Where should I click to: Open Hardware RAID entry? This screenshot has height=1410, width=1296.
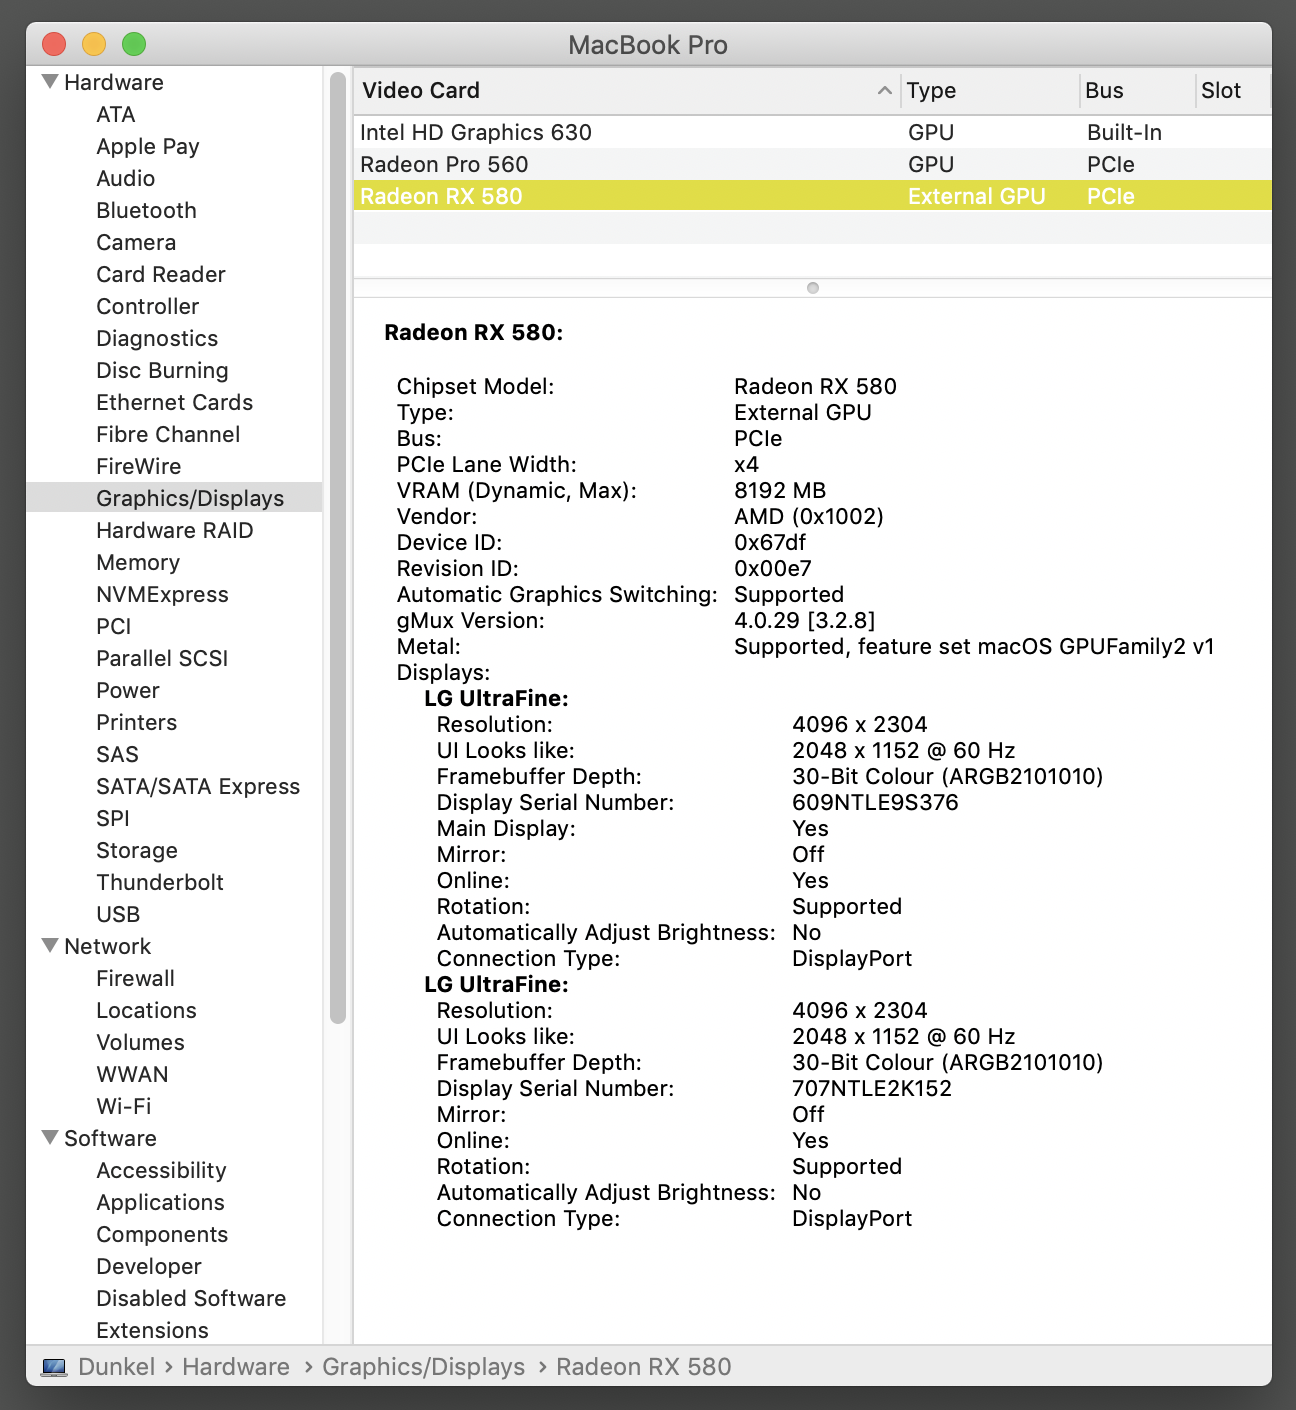click(x=175, y=530)
